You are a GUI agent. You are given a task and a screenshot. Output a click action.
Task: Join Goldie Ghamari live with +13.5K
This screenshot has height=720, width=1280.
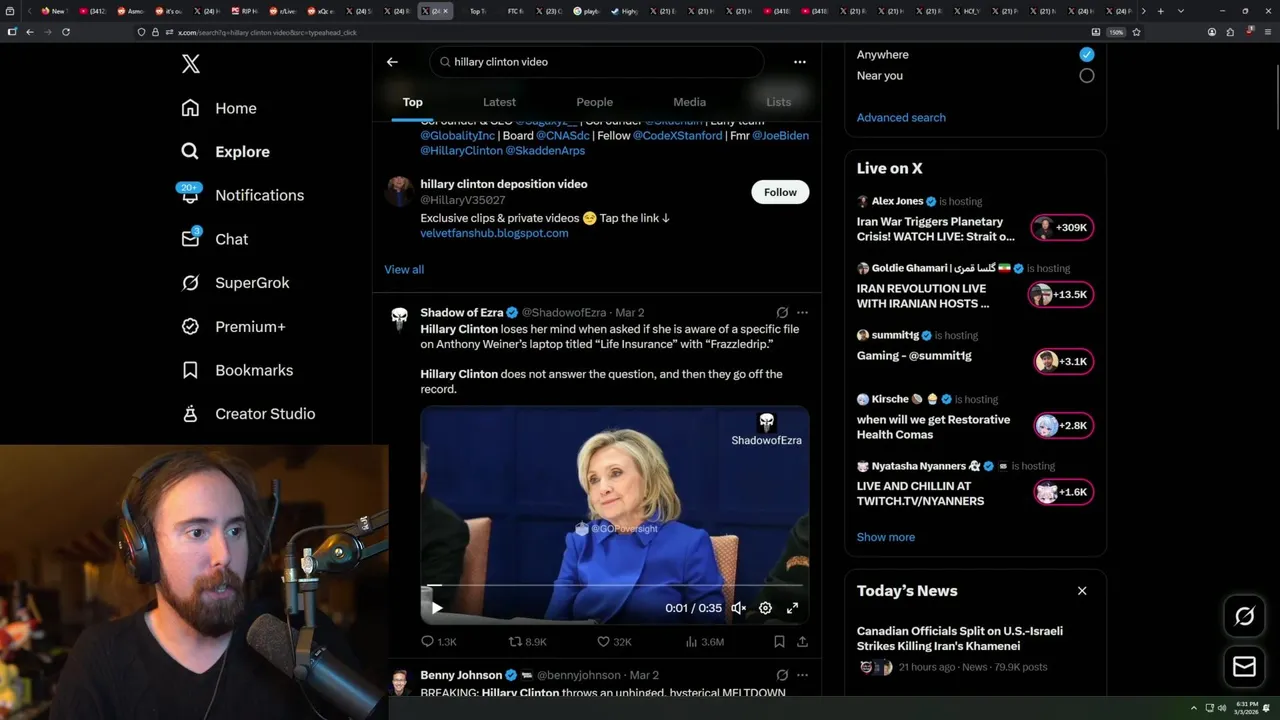coord(1062,295)
